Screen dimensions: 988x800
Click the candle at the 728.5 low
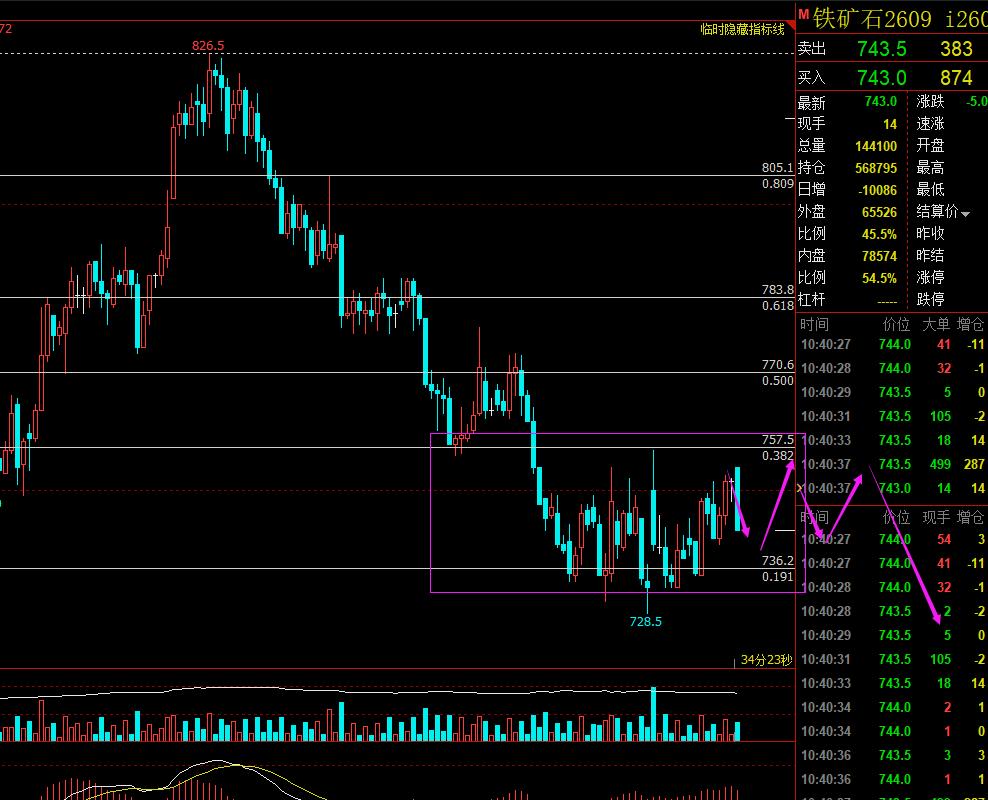(x=647, y=588)
